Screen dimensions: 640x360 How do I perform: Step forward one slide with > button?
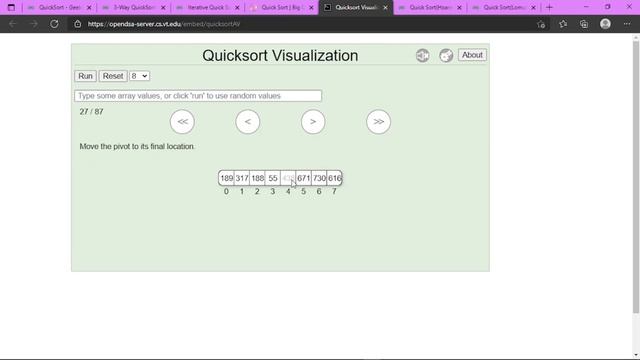point(313,122)
